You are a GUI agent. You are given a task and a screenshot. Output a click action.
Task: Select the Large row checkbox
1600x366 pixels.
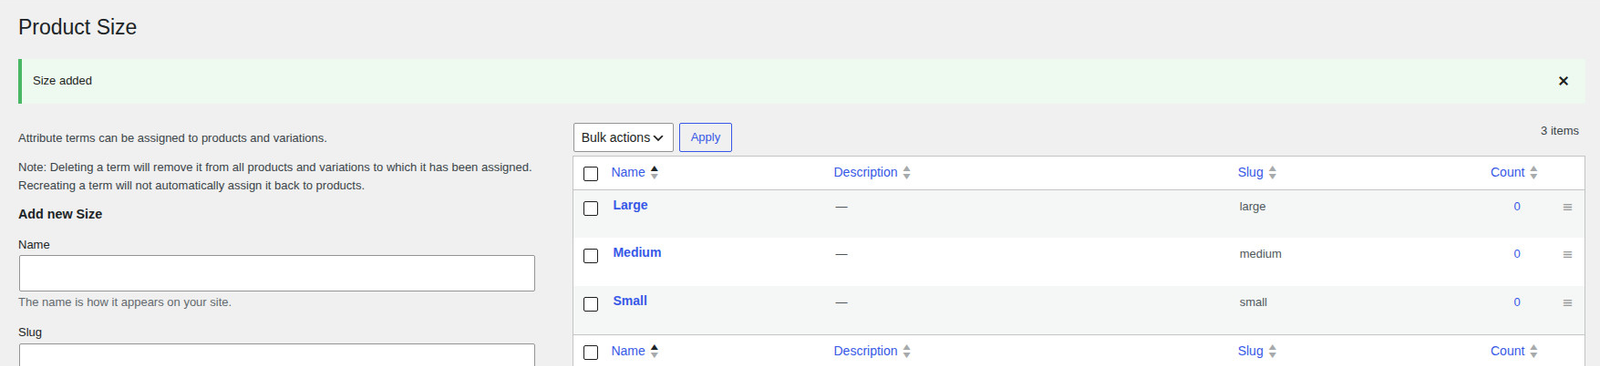(591, 208)
